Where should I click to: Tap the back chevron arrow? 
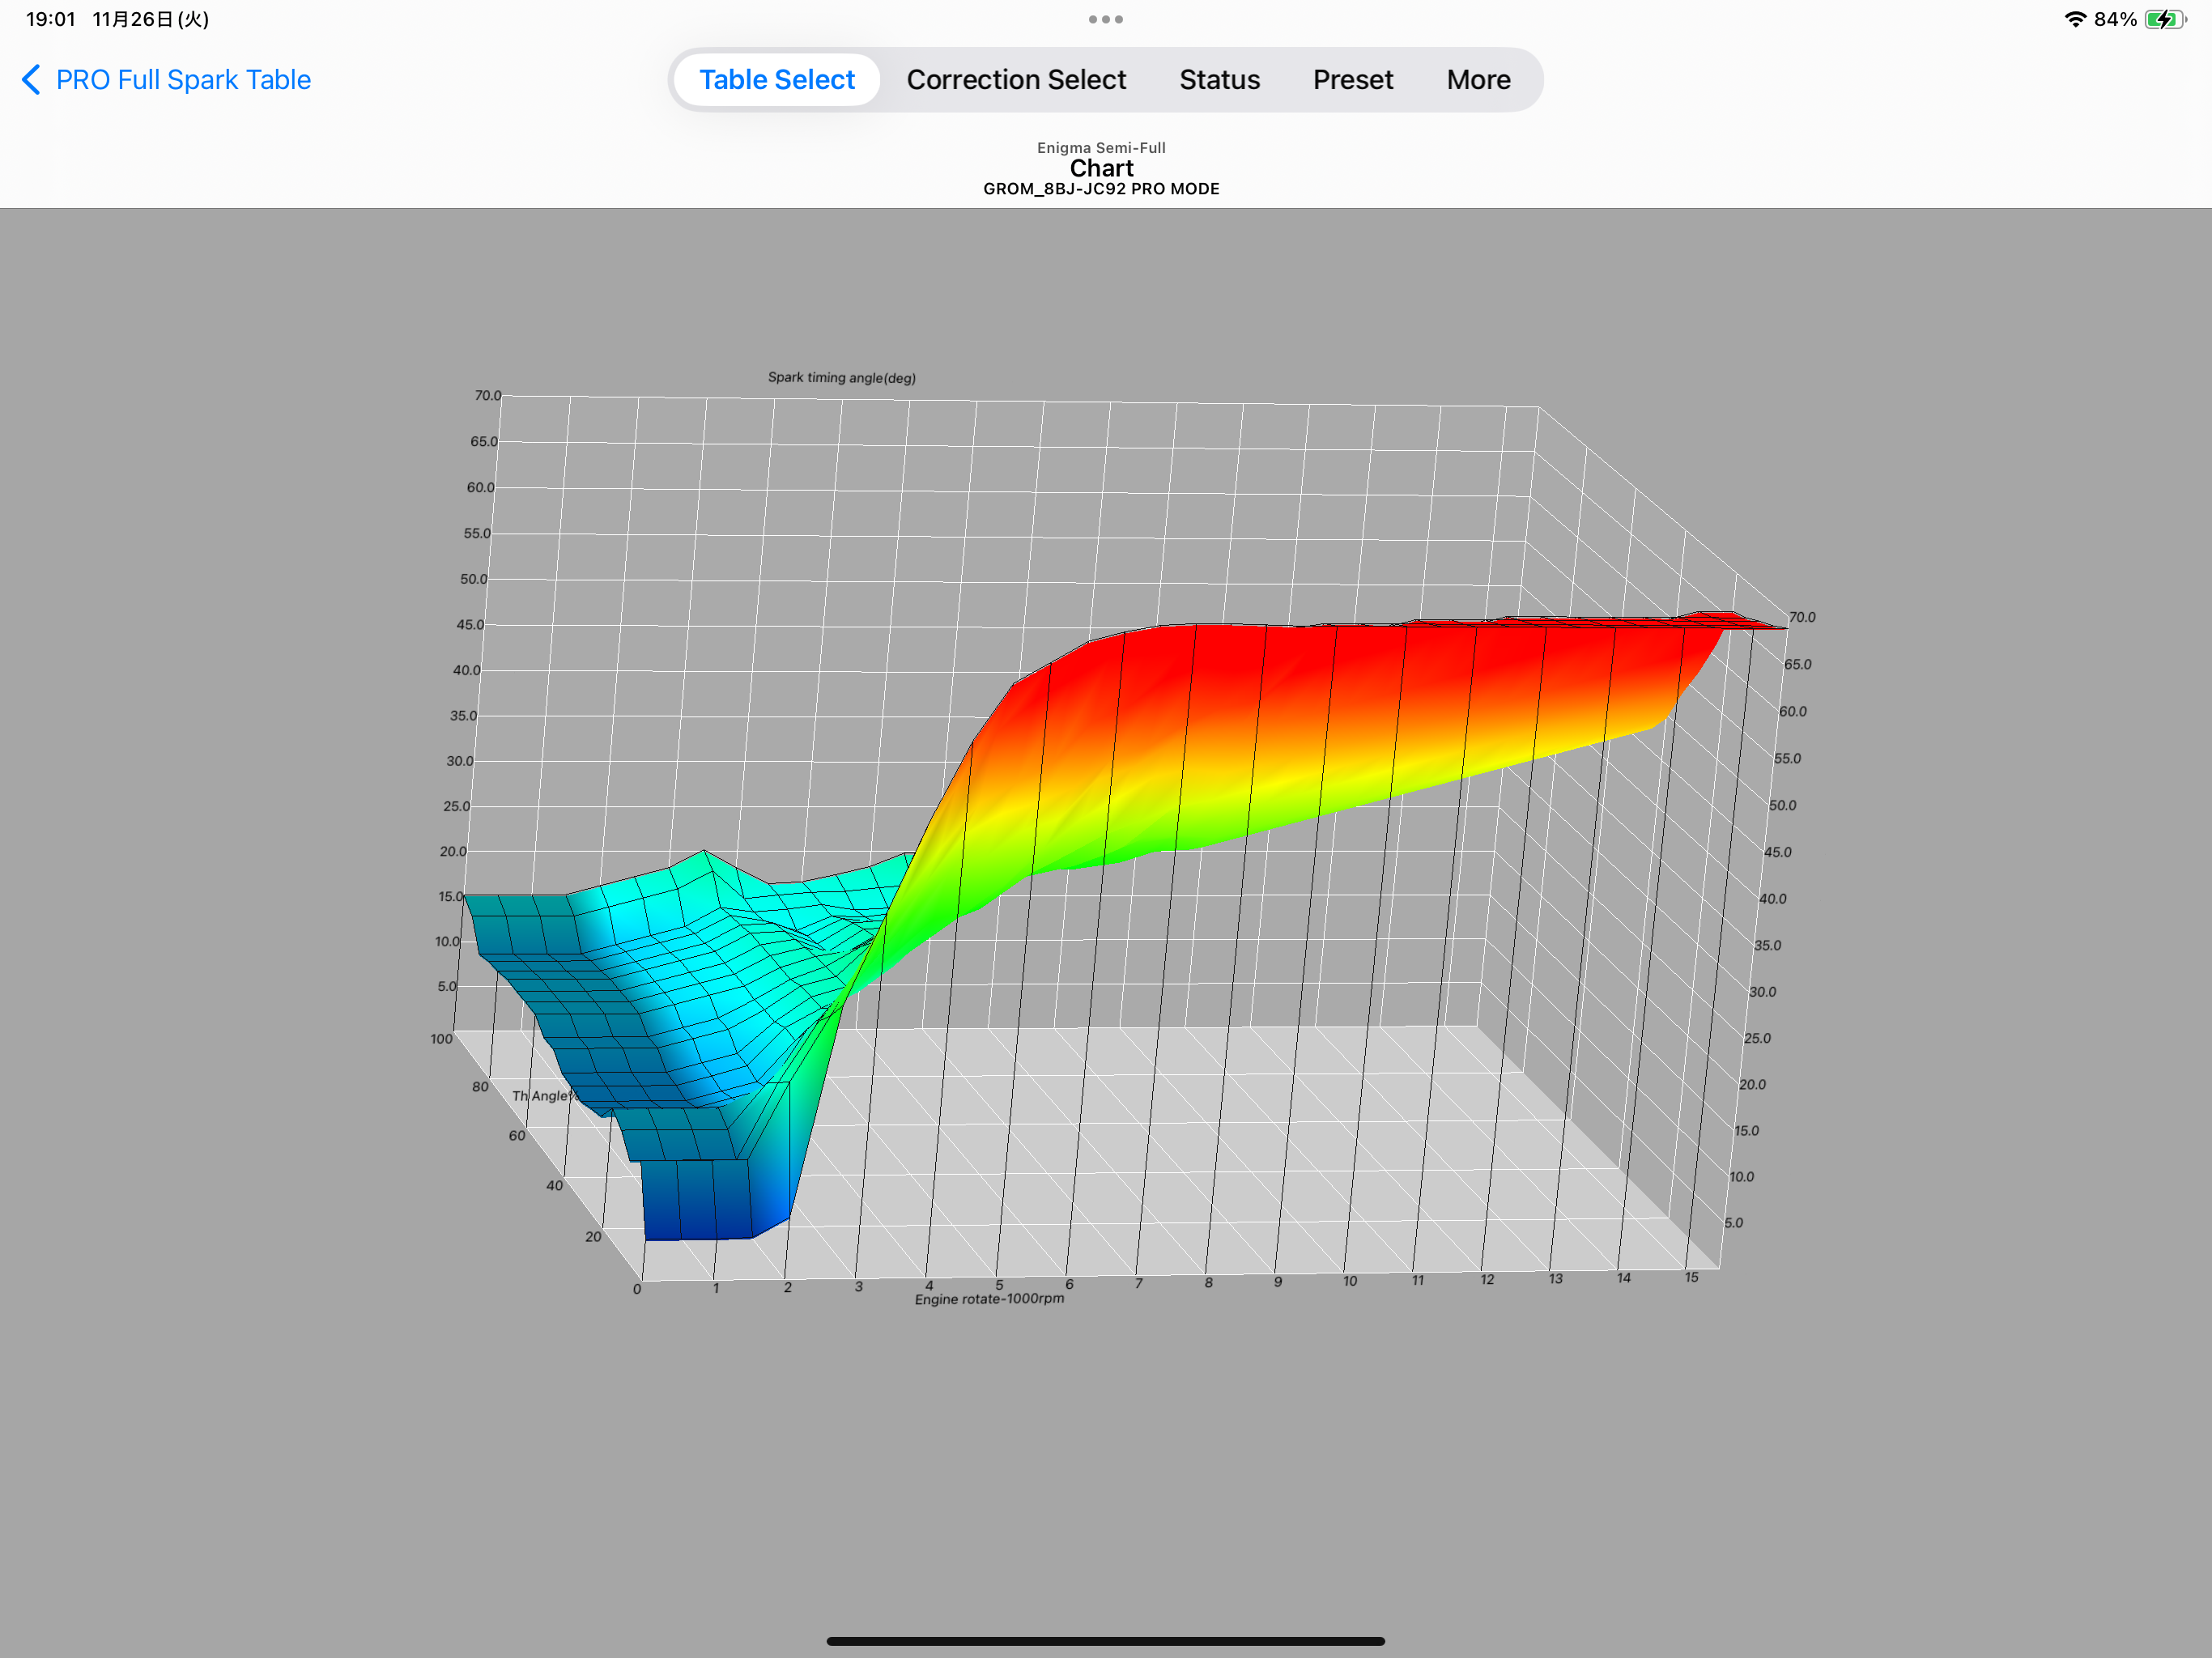(x=31, y=80)
